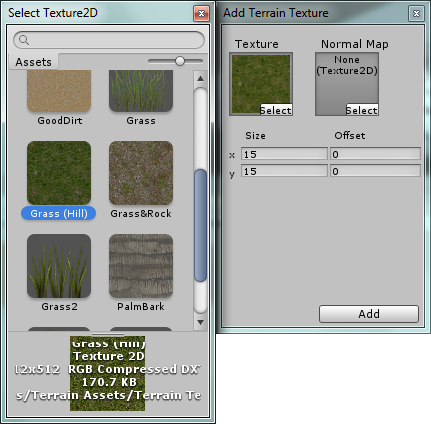Click the Normal Map empty slot

coord(347,84)
